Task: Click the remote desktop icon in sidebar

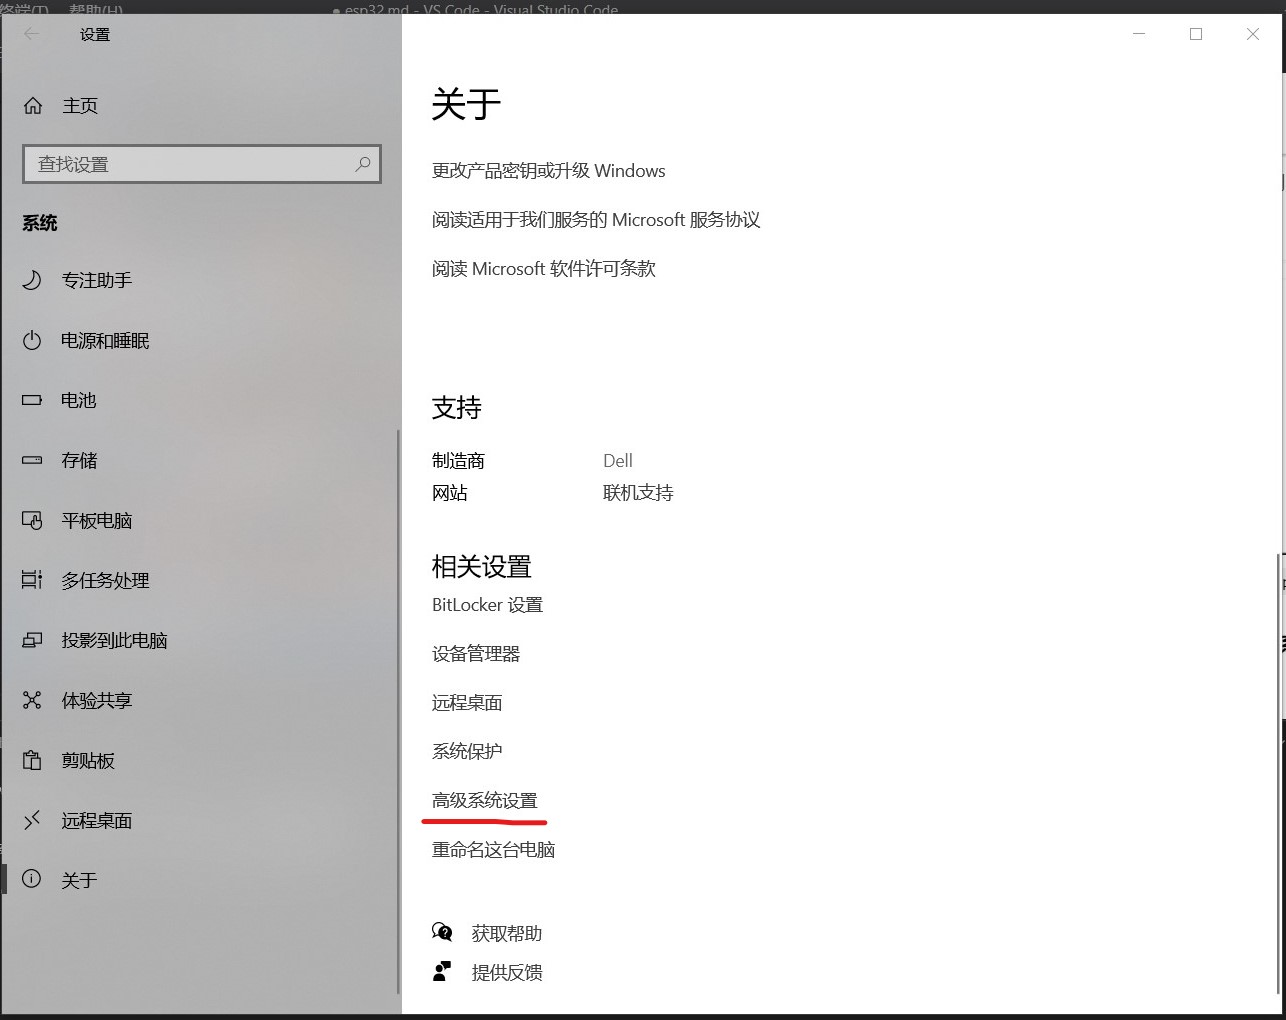Action: point(32,820)
